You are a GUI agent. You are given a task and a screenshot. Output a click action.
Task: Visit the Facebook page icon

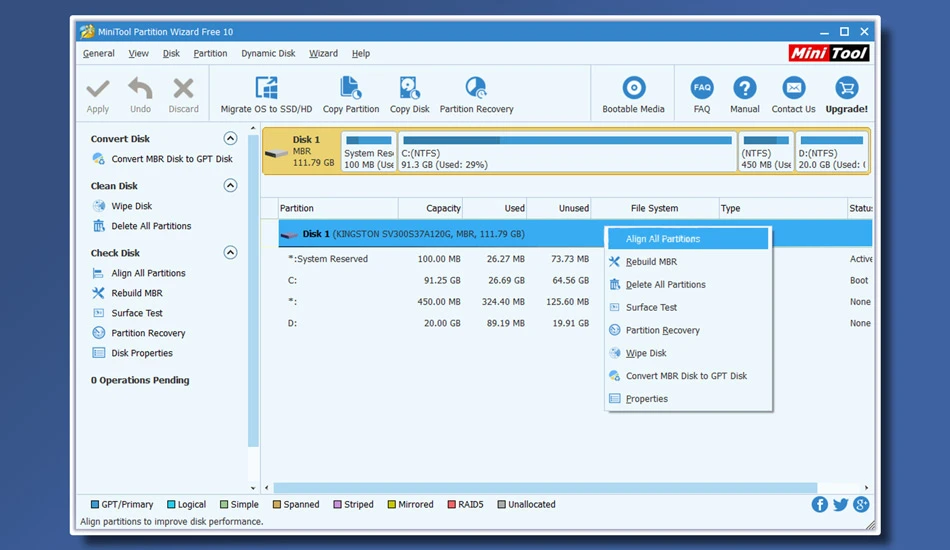[x=819, y=504]
